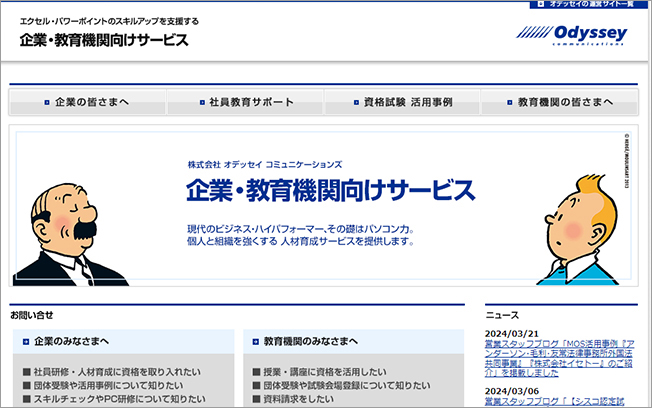This screenshot has width=652, height=408.
Task: Open the 2024/03/21 news blog link
Action: [559, 358]
